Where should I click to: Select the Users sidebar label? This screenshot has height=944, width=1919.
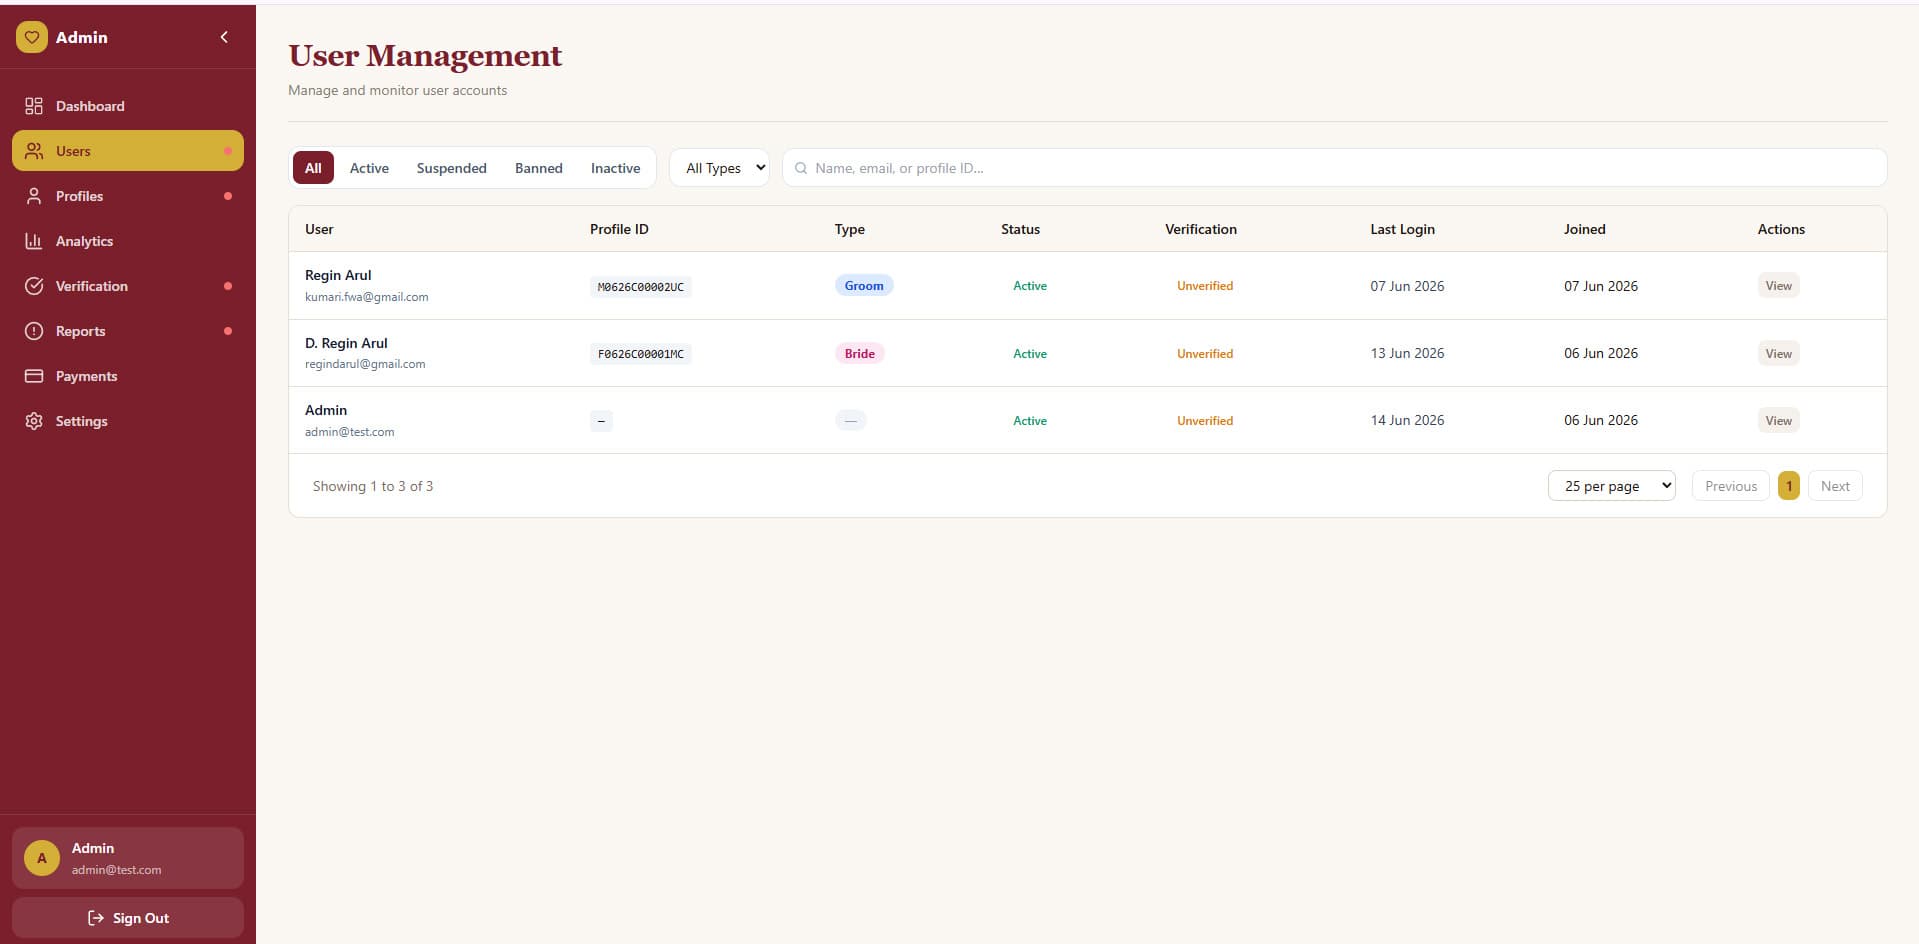pyautogui.click(x=73, y=151)
